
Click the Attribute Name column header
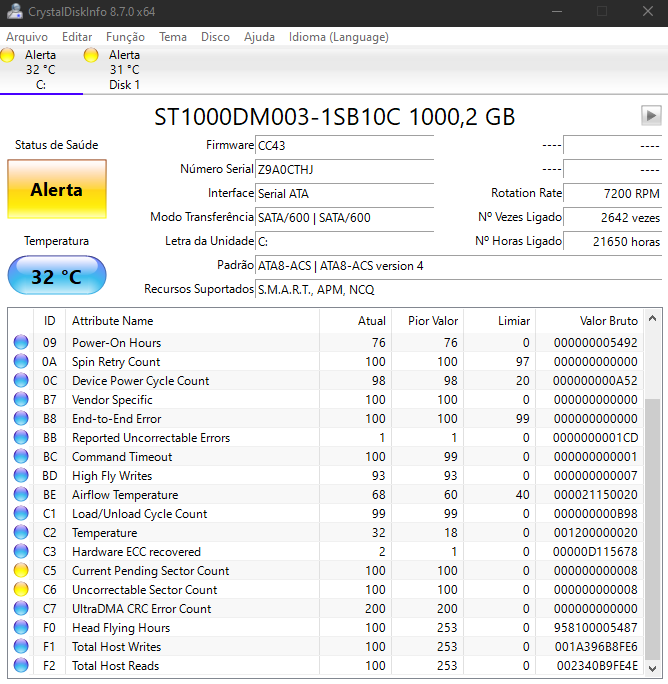pyautogui.click(x=192, y=321)
